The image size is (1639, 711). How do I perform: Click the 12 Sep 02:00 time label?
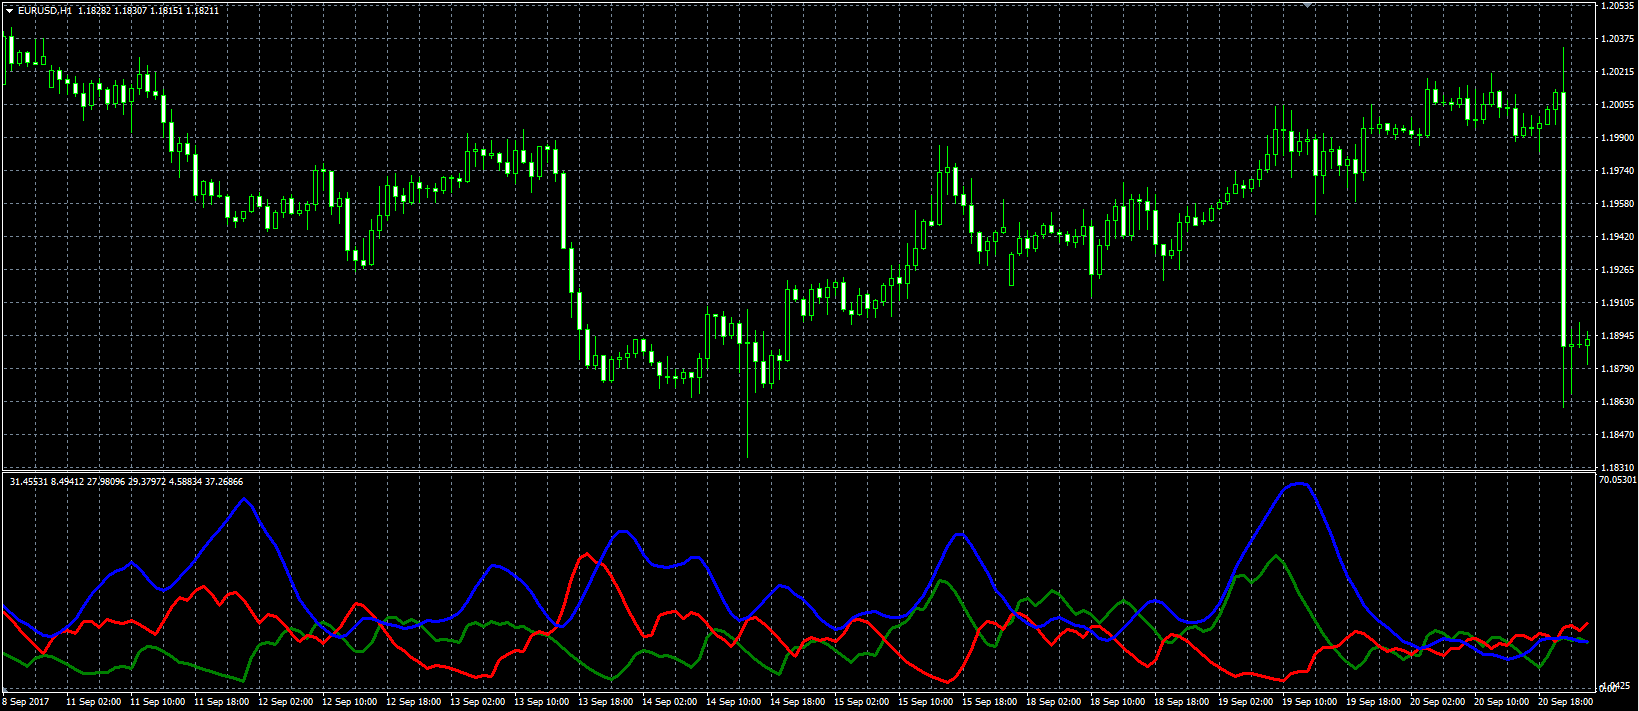coord(285,702)
